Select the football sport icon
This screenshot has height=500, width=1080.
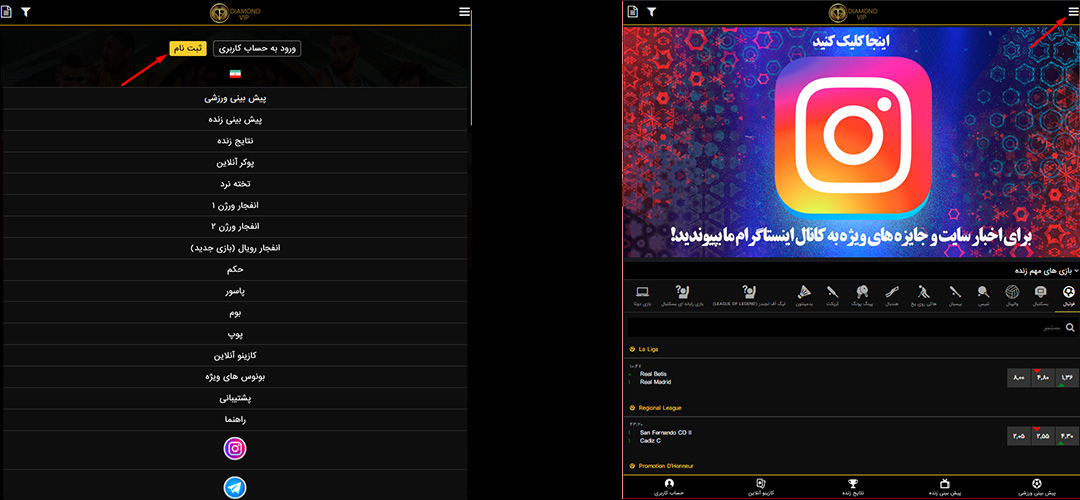tap(1069, 294)
